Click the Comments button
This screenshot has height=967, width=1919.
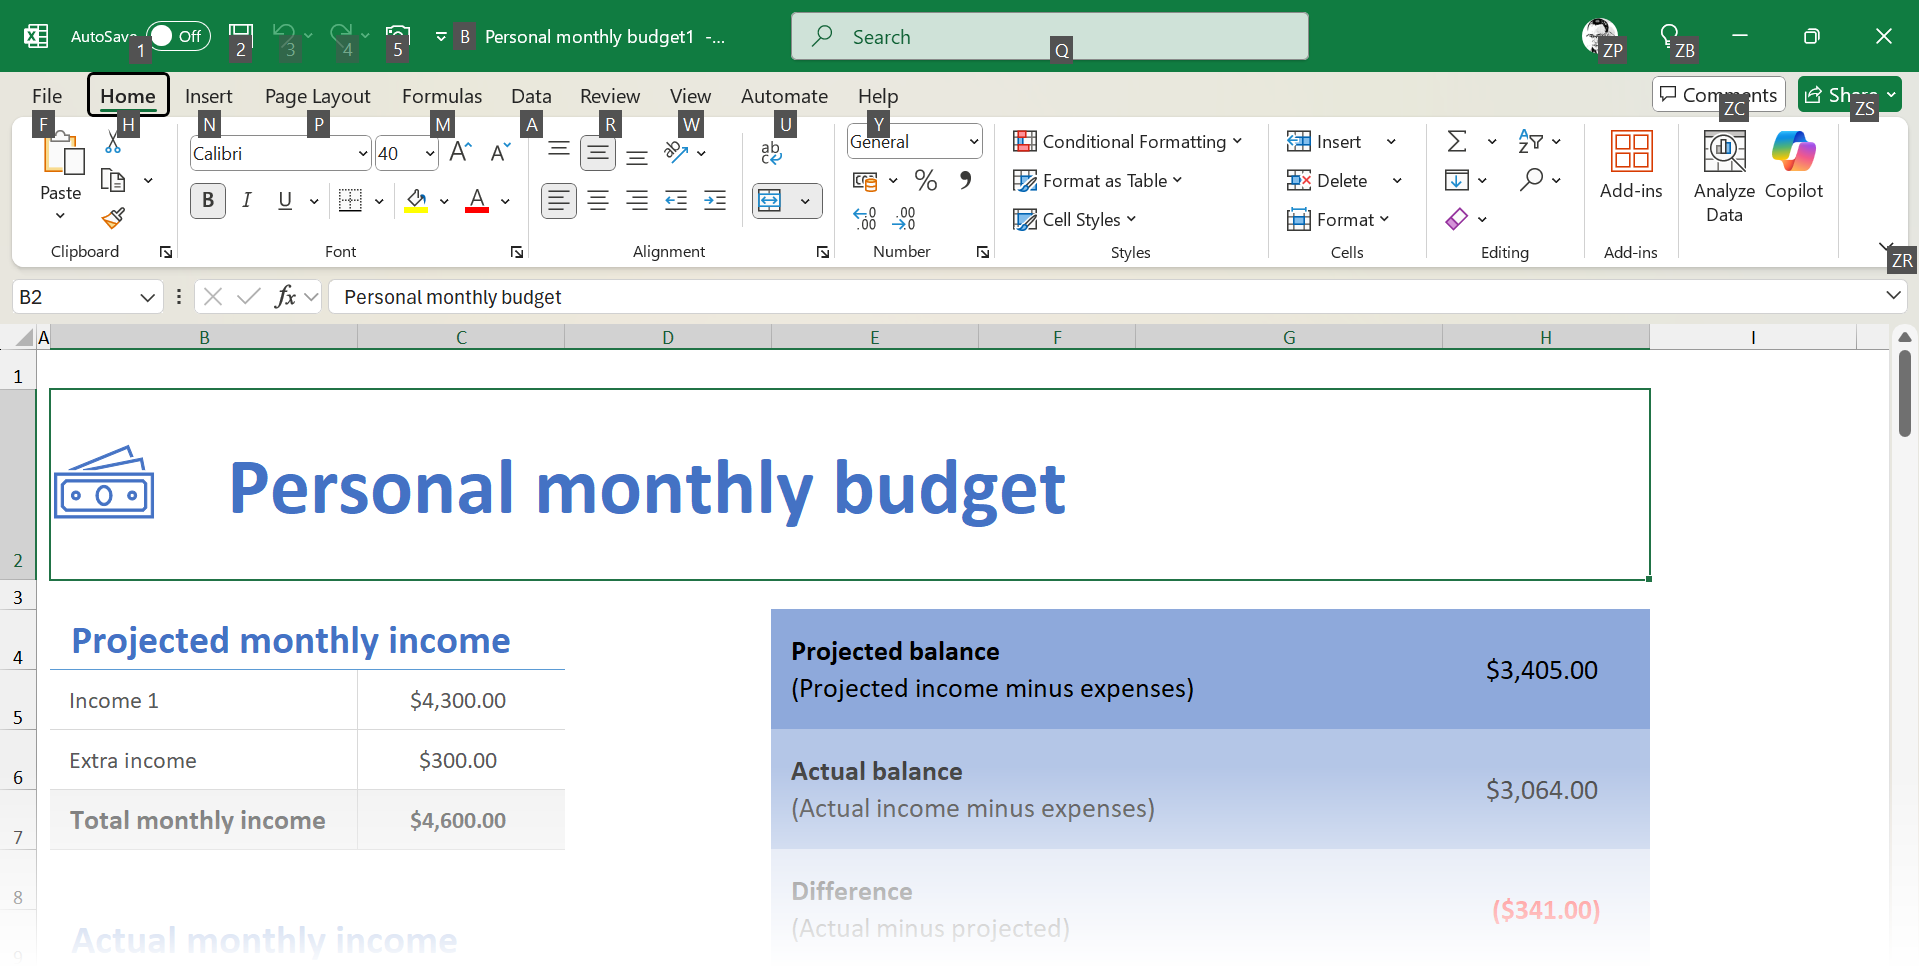[1719, 95]
